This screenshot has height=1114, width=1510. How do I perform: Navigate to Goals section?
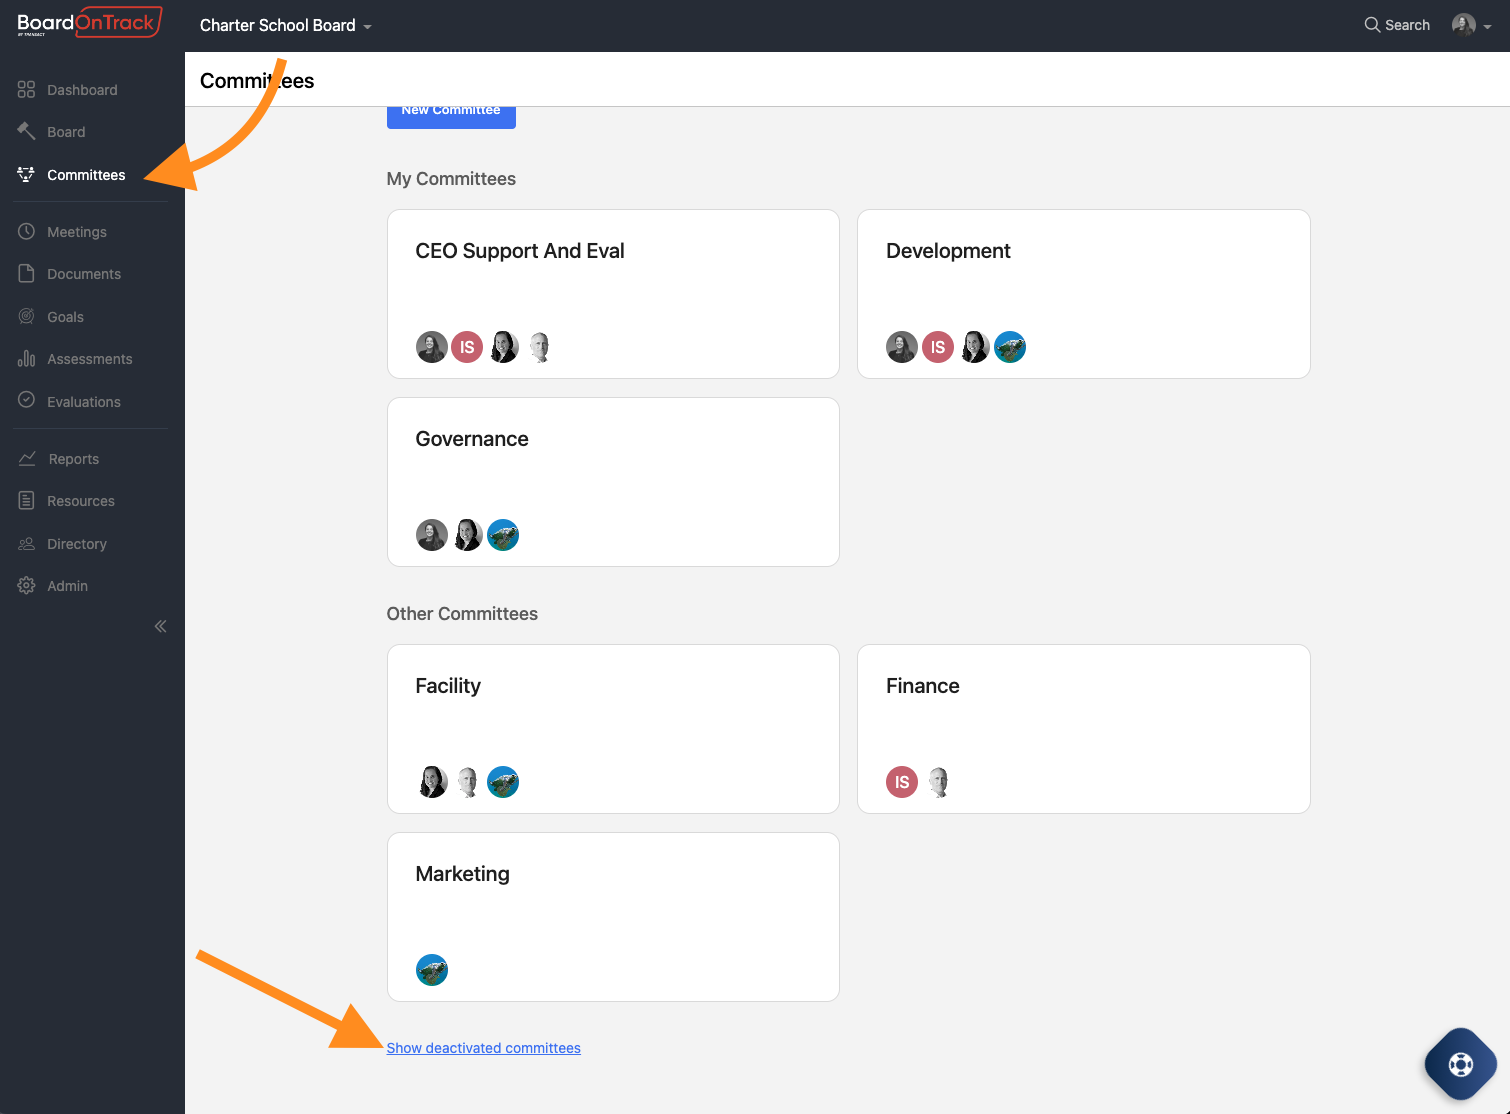pyautogui.click(x=65, y=317)
